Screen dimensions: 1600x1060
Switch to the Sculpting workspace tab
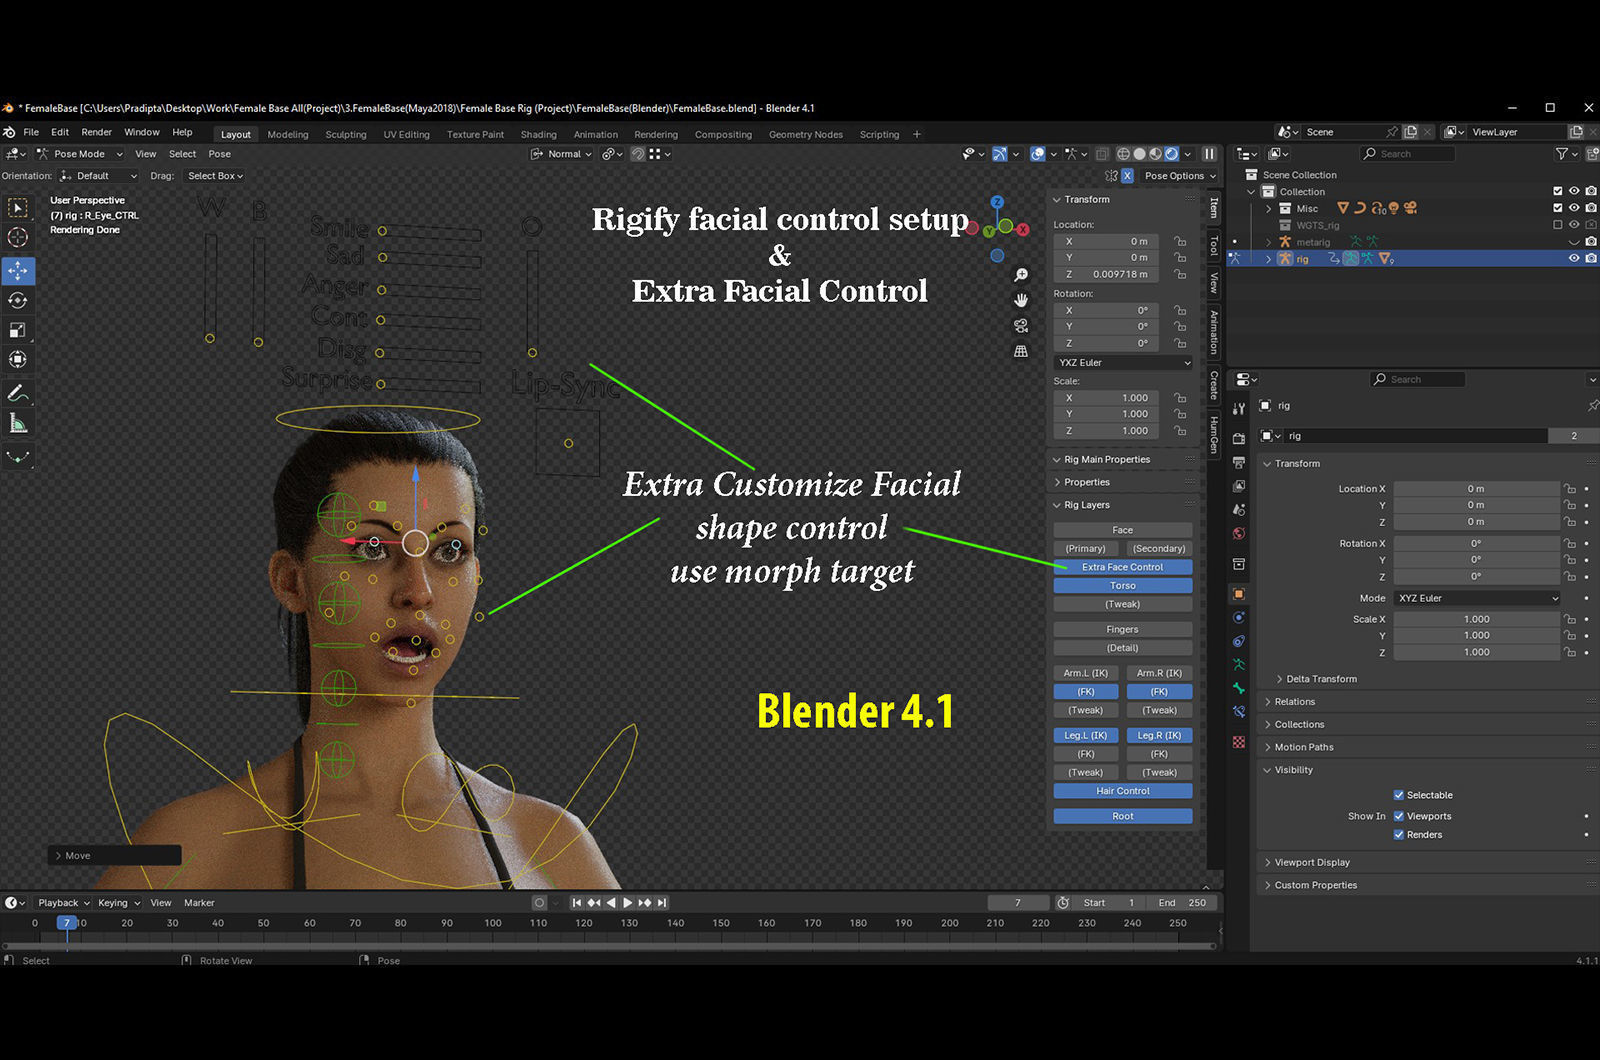(x=346, y=134)
